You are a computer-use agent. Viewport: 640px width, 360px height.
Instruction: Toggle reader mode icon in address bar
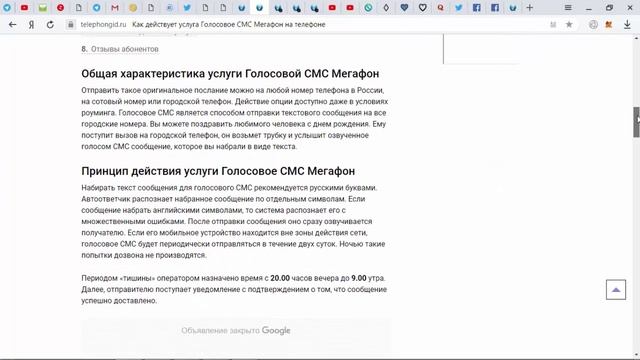click(553, 24)
